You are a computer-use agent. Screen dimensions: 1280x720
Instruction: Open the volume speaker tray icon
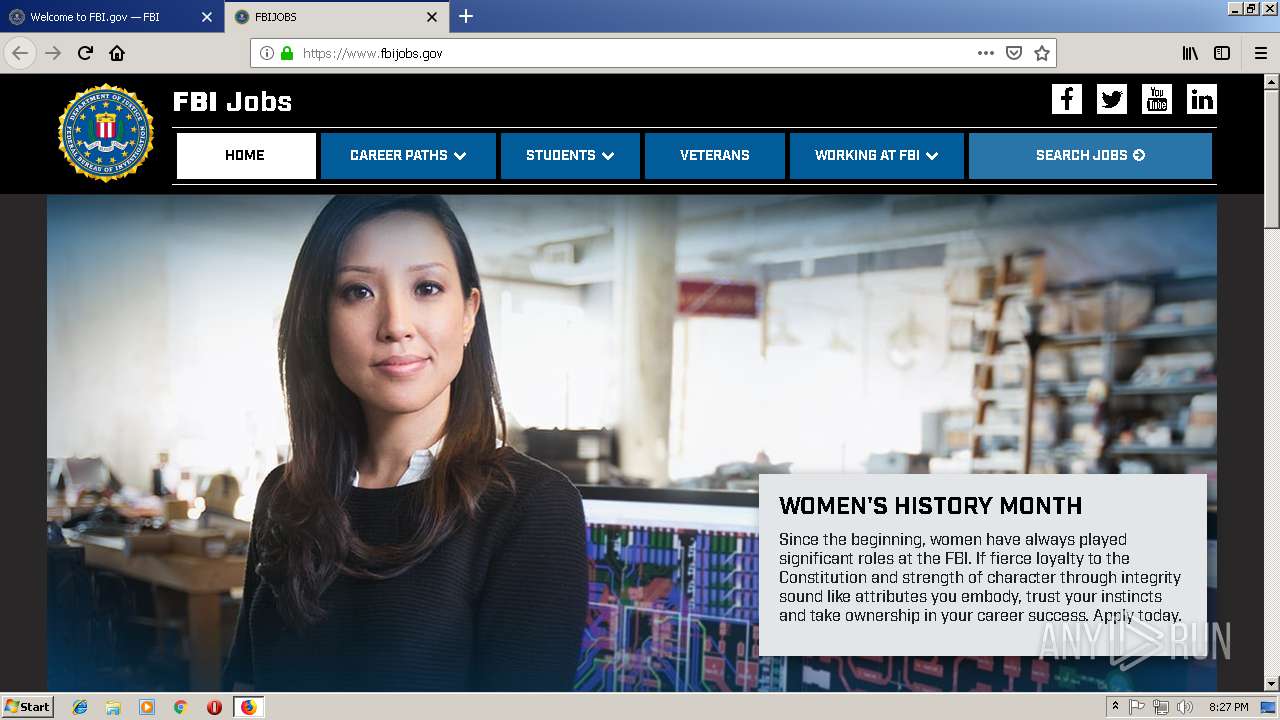(x=1185, y=707)
